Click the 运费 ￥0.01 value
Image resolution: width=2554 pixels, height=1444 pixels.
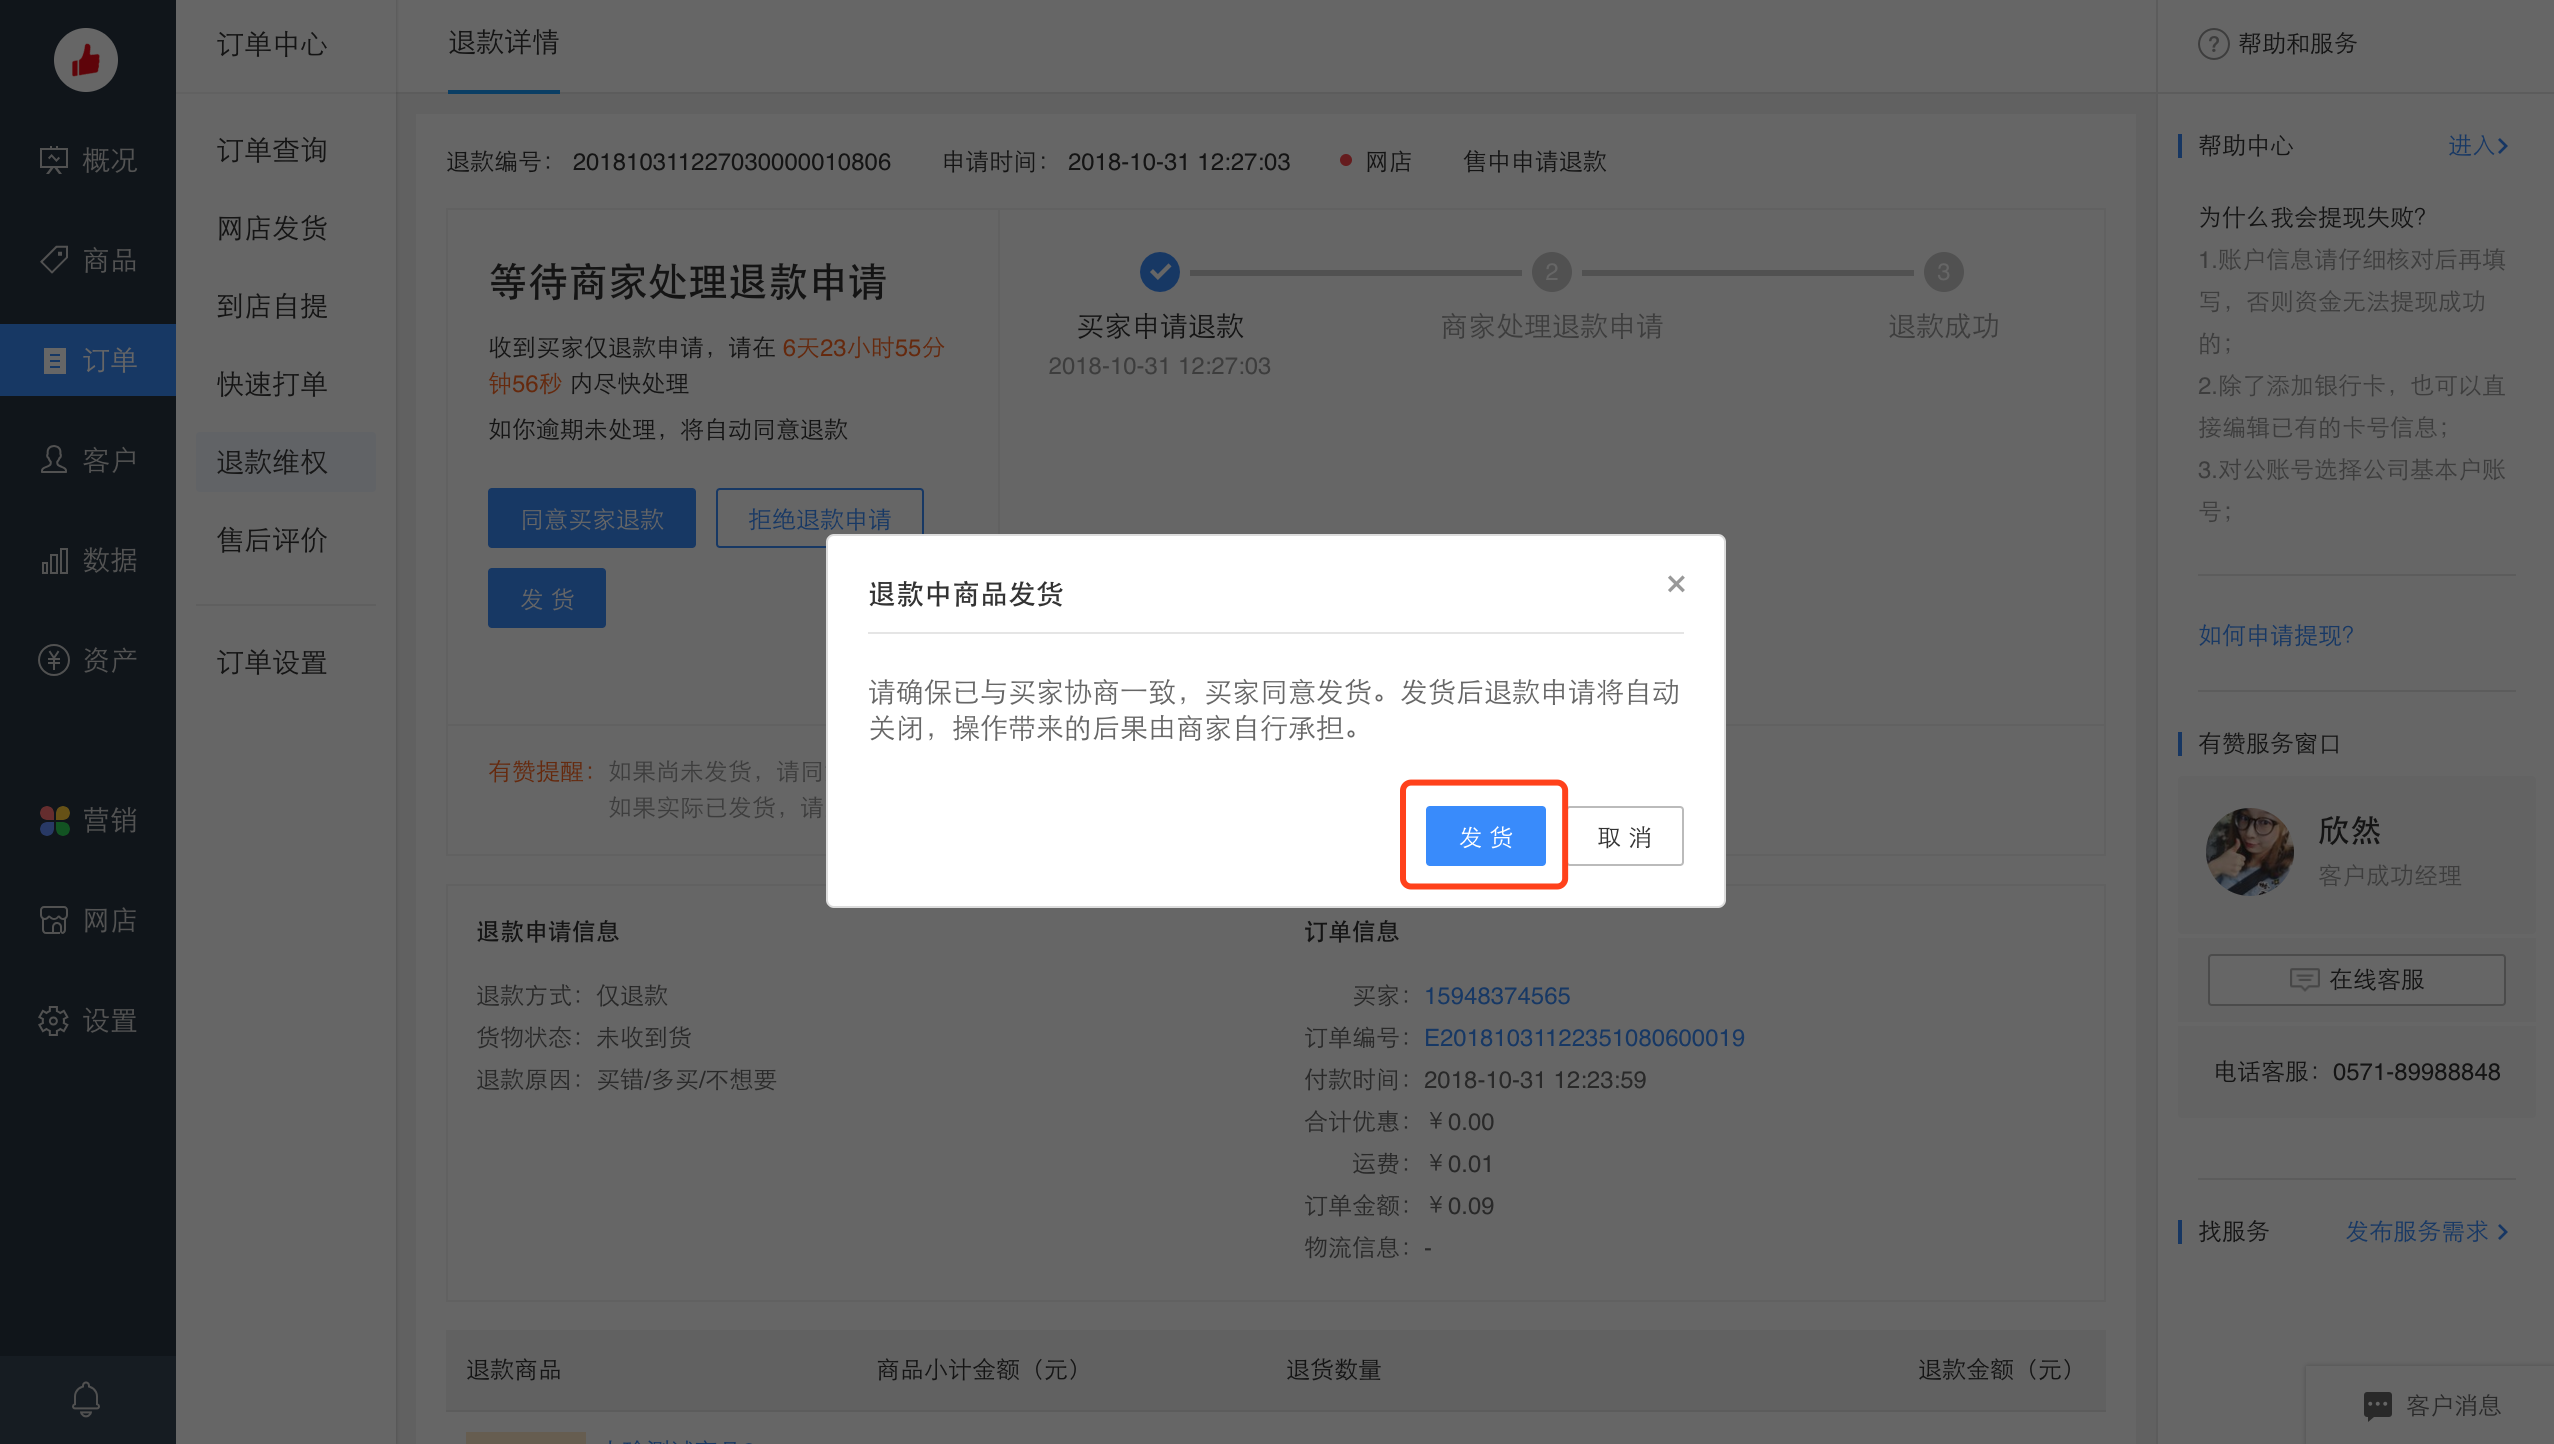[x=1460, y=1164]
